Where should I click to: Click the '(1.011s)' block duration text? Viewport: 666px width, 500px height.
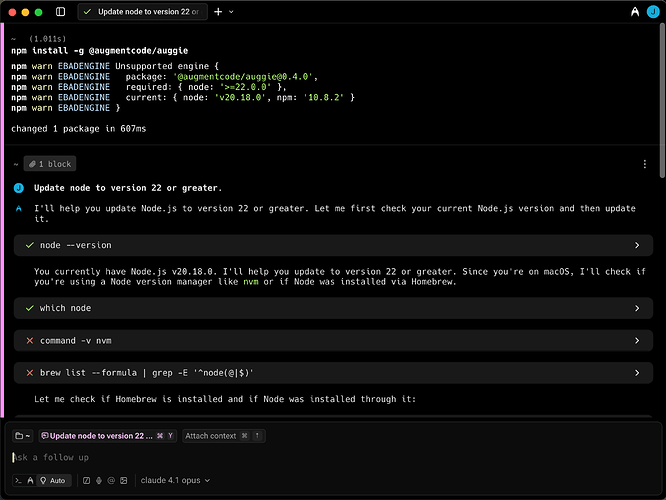pyautogui.click(x=47, y=39)
